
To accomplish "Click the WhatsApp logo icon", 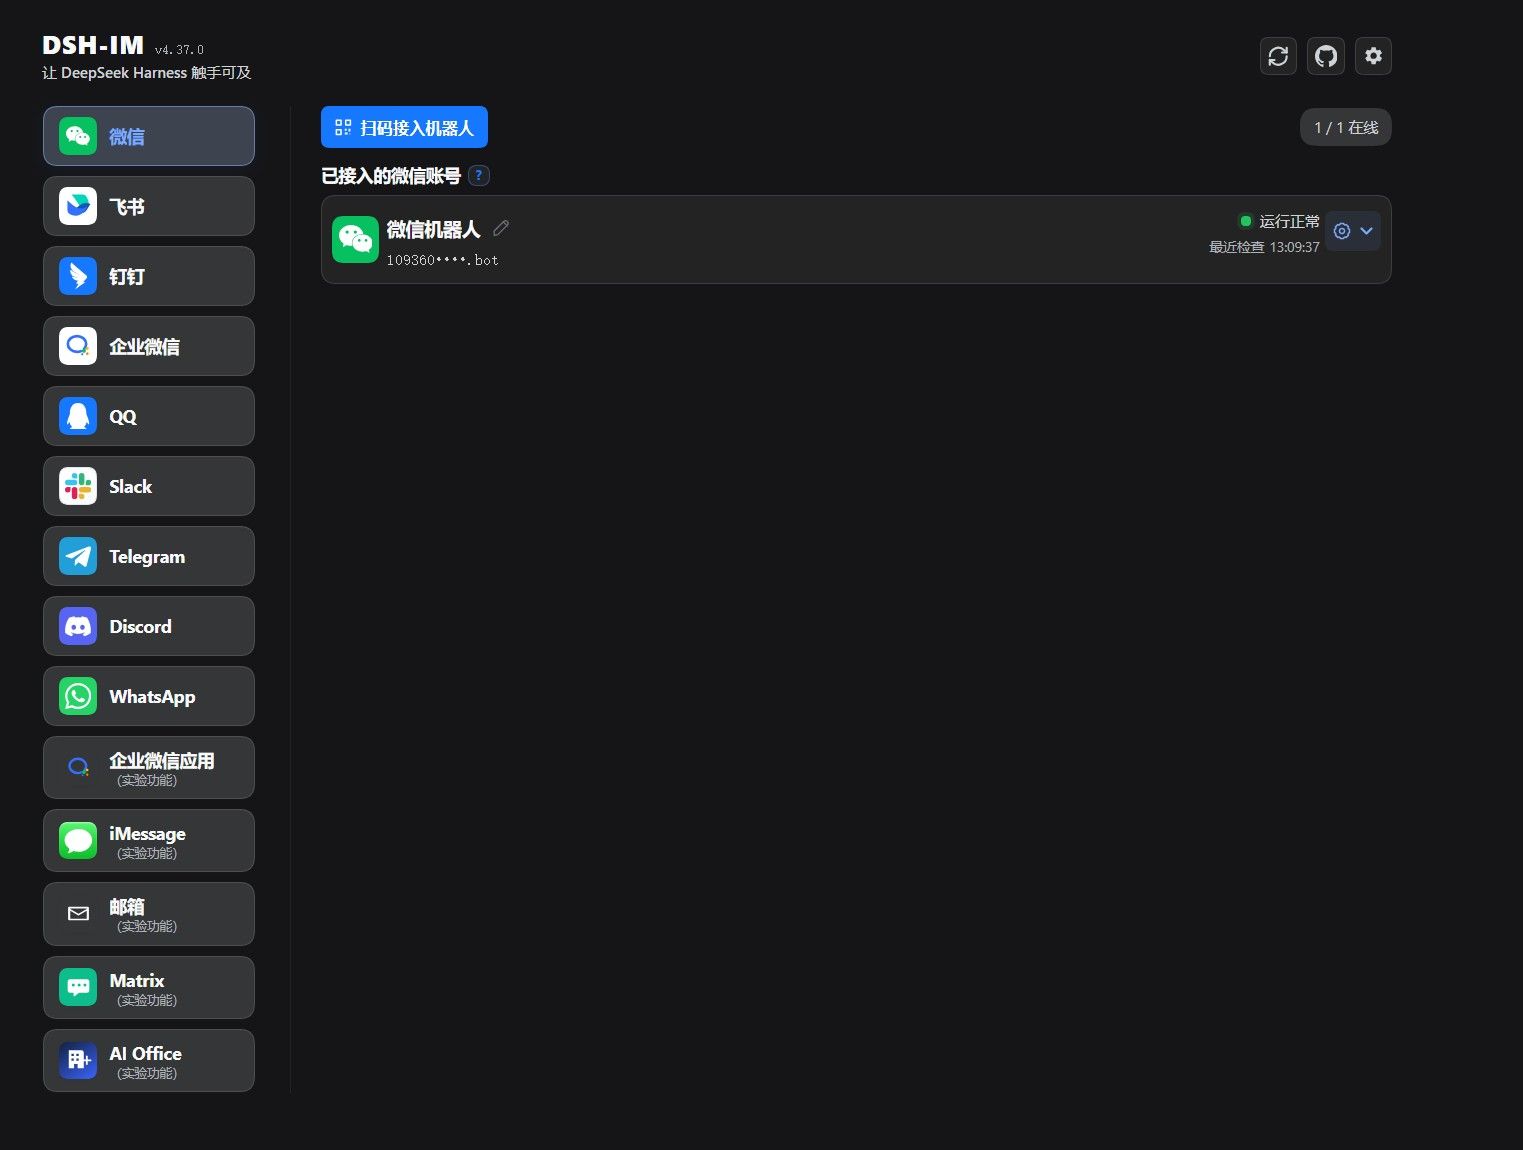I will point(78,696).
